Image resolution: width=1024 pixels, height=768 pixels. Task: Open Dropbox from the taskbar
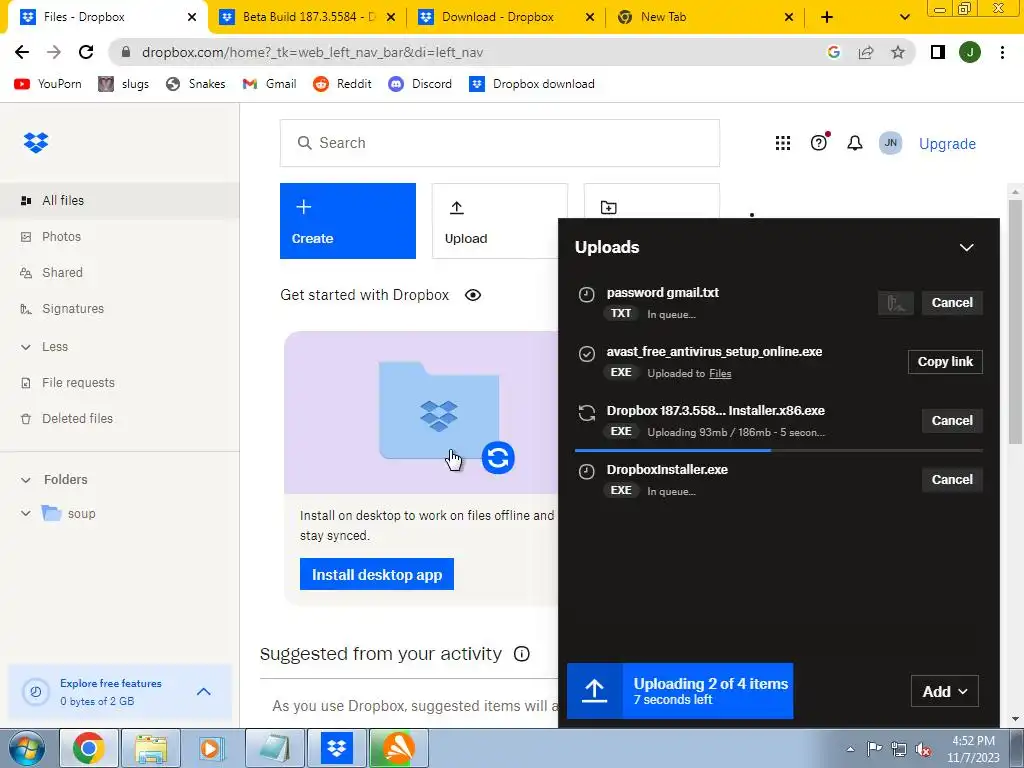pos(336,748)
